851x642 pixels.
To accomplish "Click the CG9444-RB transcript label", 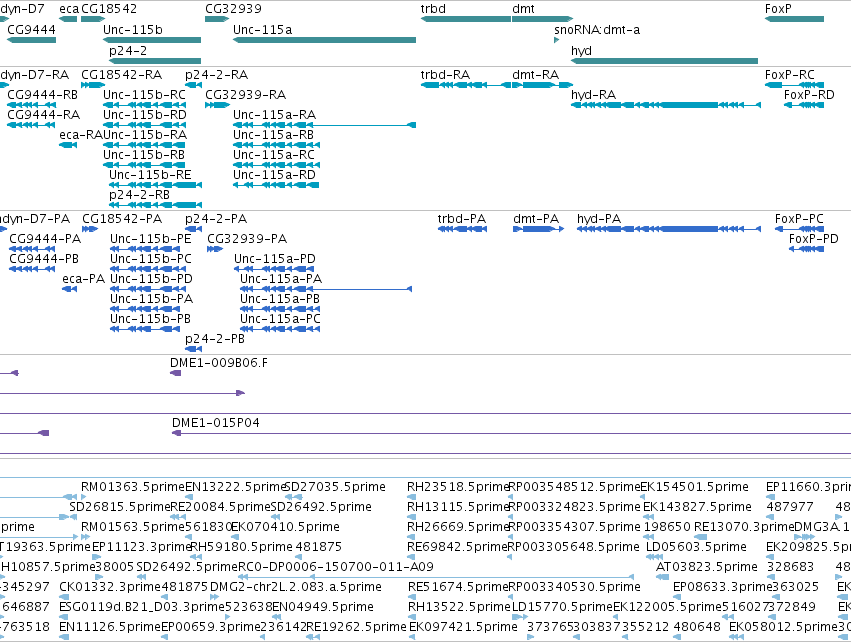I will pos(43,94).
